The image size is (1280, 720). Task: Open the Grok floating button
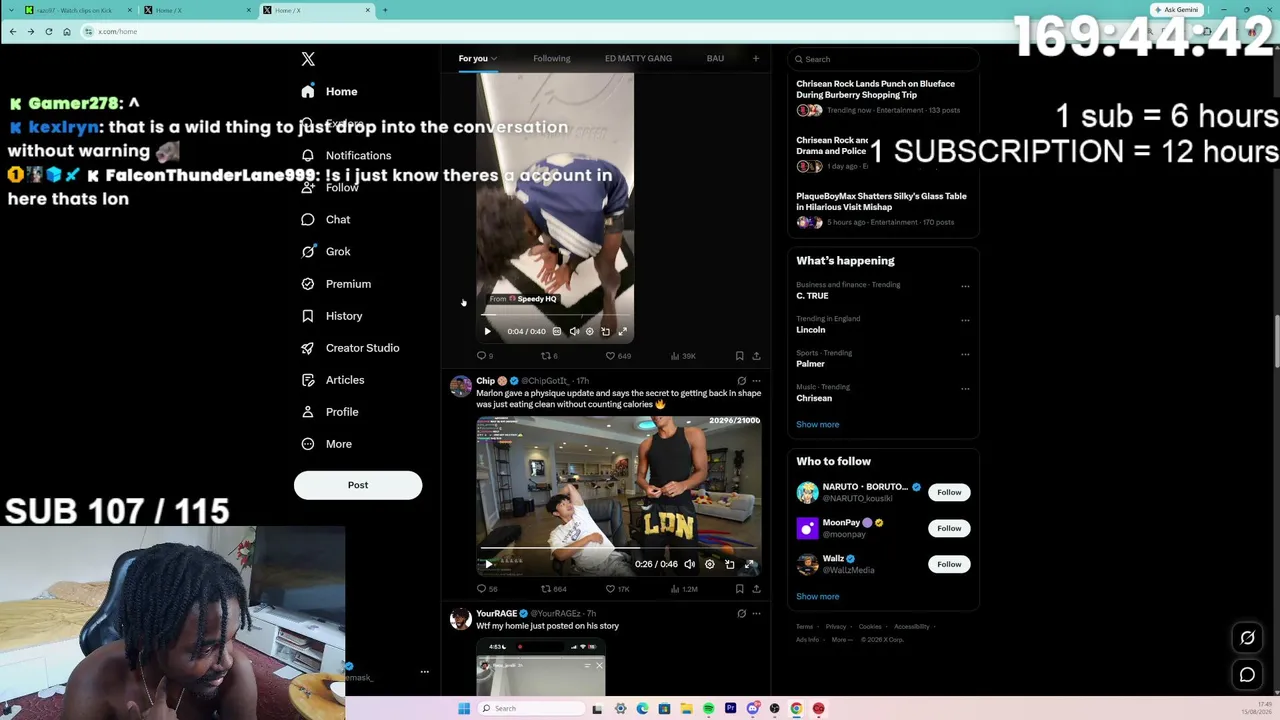click(1247, 638)
